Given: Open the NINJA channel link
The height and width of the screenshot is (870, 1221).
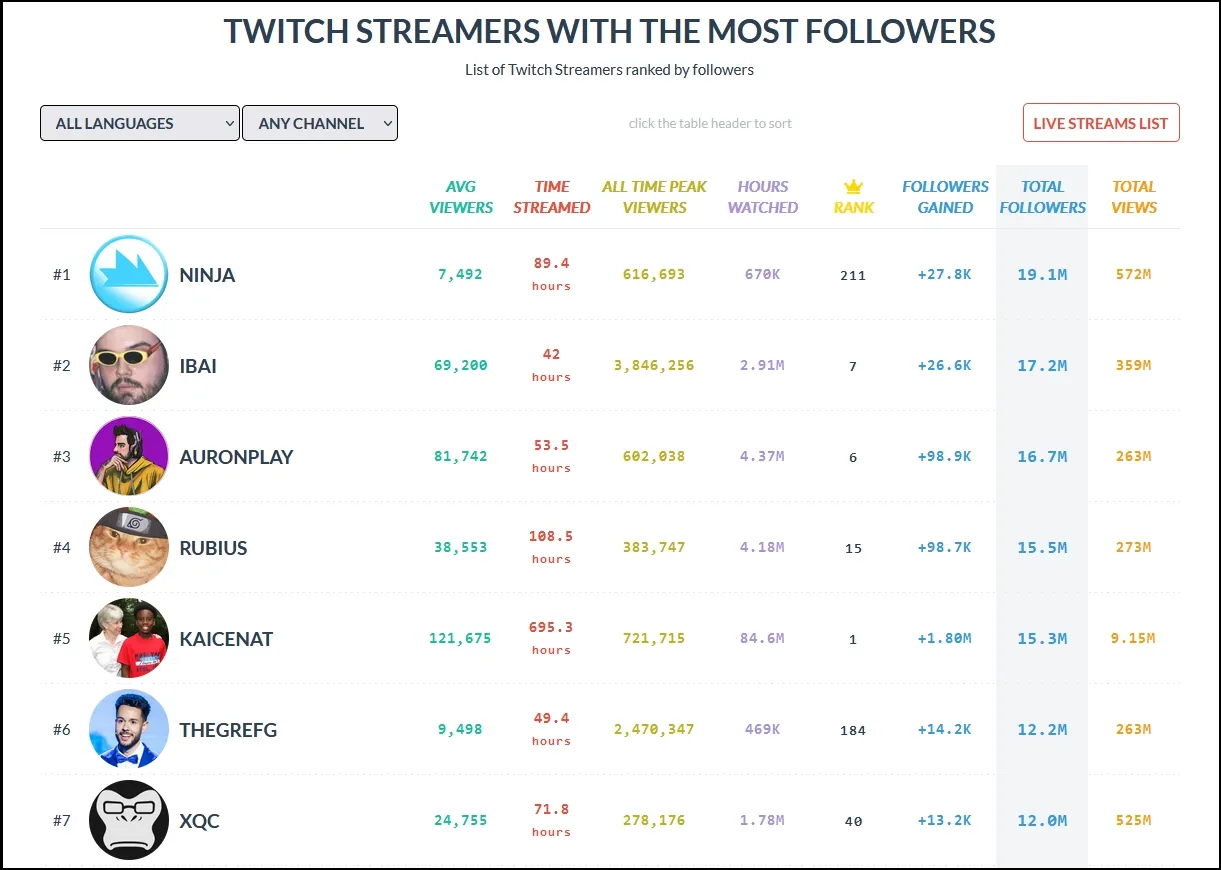Looking at the screenshot, I should 207,275.
